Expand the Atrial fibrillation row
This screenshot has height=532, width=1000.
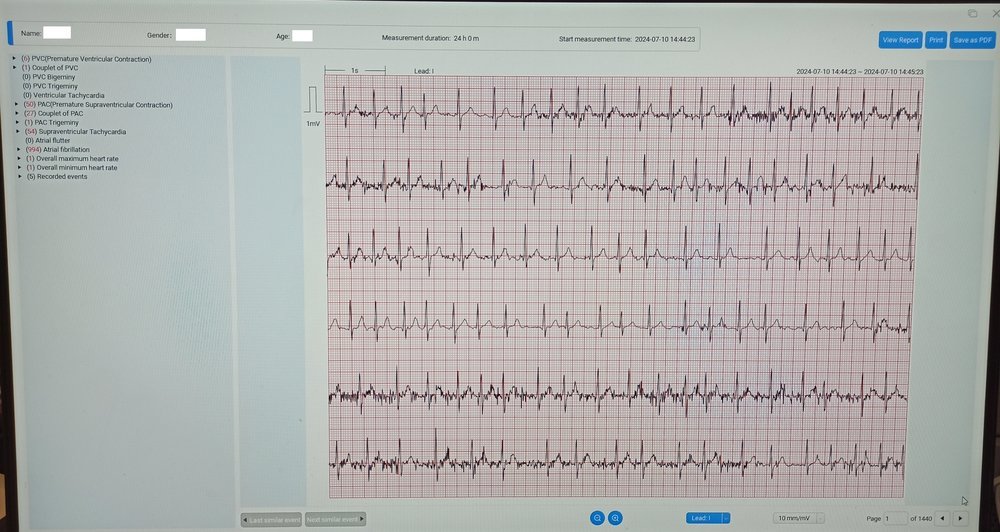click(20, 149)
